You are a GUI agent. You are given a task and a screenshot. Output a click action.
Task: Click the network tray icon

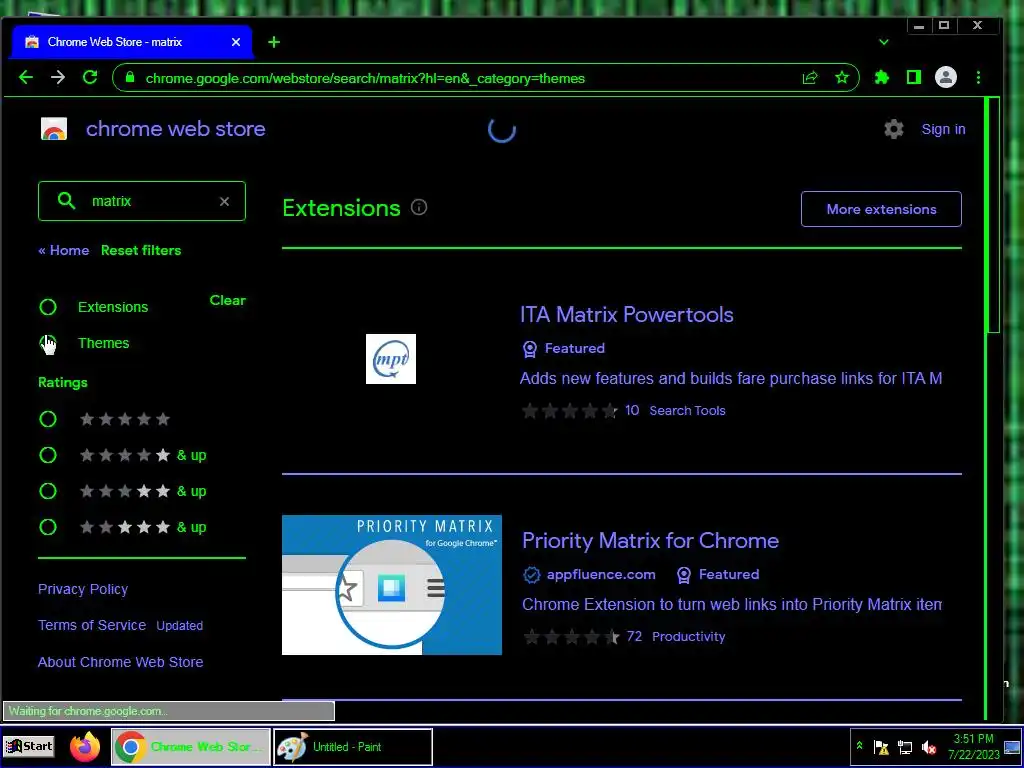pos(904,747)
